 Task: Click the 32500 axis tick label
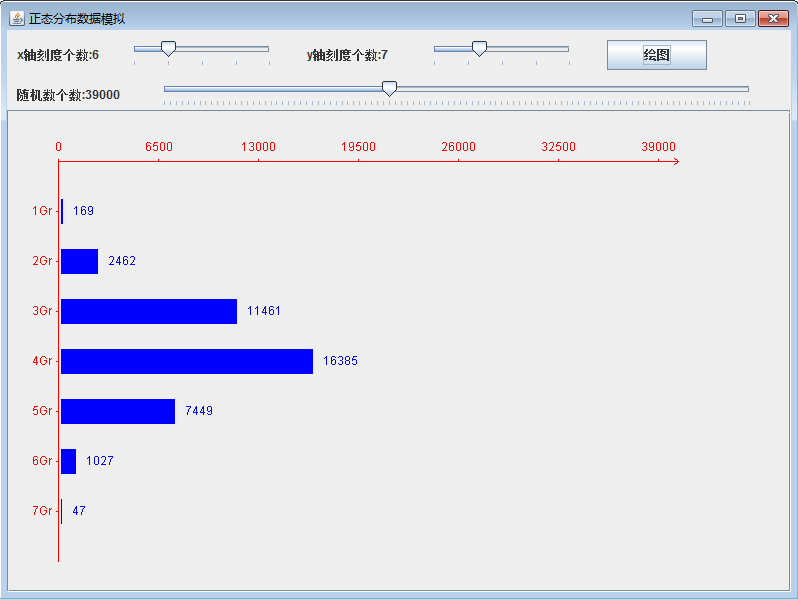(558, 147)
